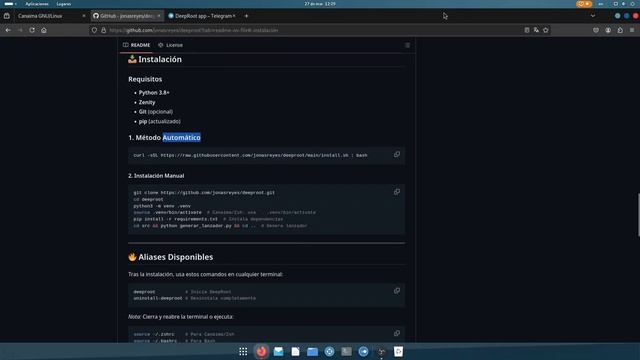
Task: Translate this page icon in address bar
Action: pyautogui.click(x=536, y=30)
